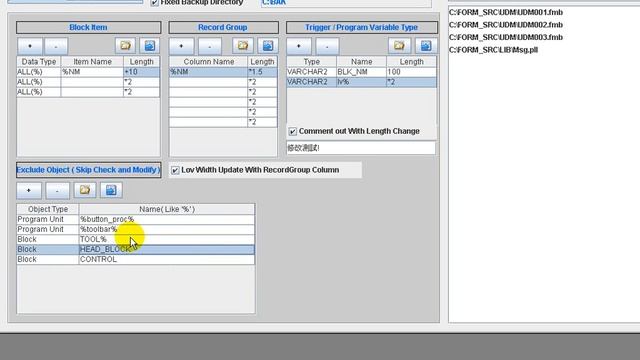Click Name( Like '%') column header
Screen dimensions: 640x360
[167, 209]
